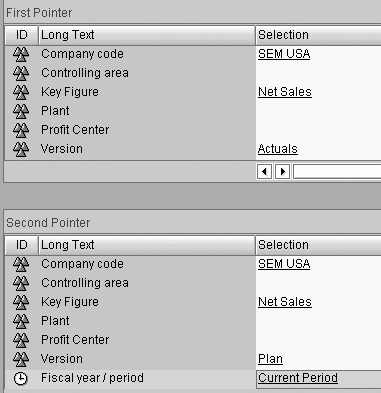Click the scroll right arrow in First Pointer
The width and height of the screenshot is (381, 393).
[283, 172]
